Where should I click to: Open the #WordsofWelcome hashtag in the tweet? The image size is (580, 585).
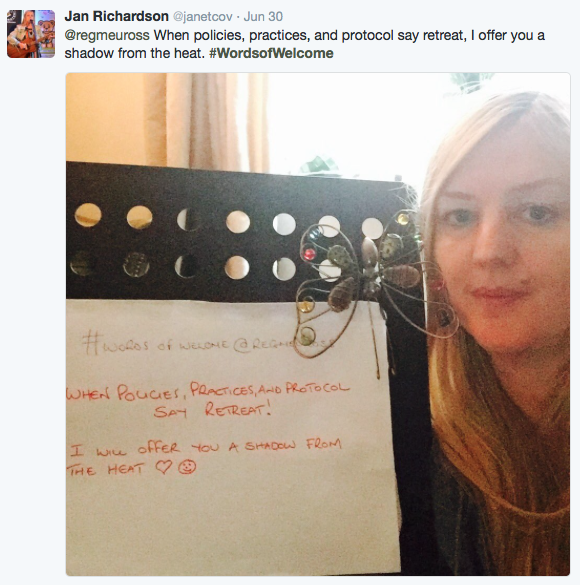coord(271,53)
